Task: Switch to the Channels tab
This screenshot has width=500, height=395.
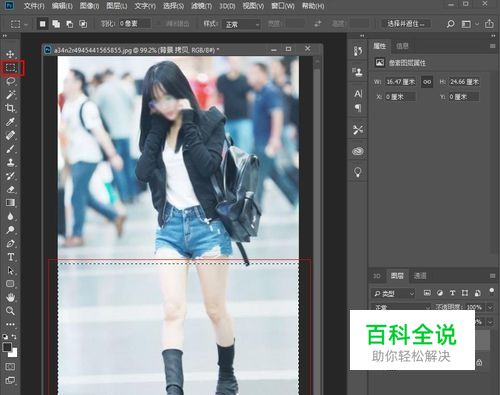Action: [x=420, y=276]
